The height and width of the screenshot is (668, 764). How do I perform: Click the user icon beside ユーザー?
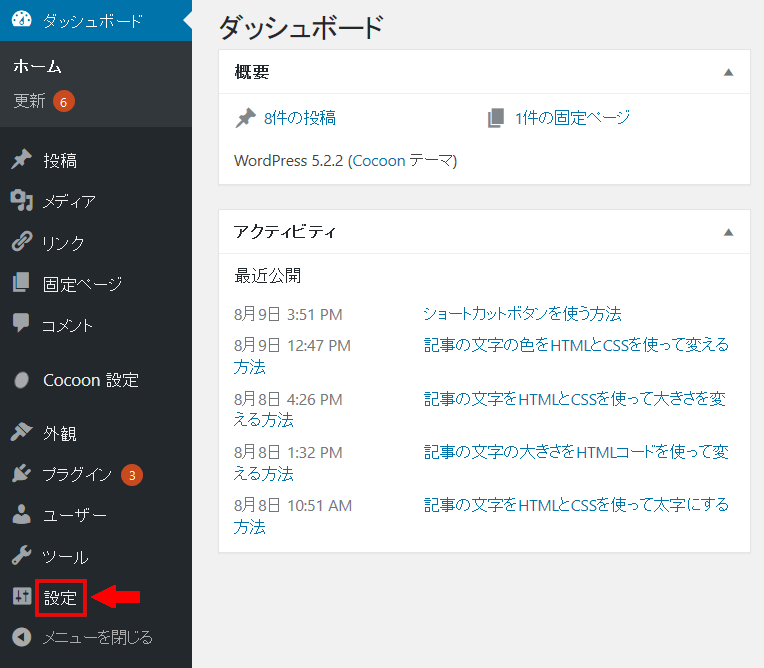[21, 515]
